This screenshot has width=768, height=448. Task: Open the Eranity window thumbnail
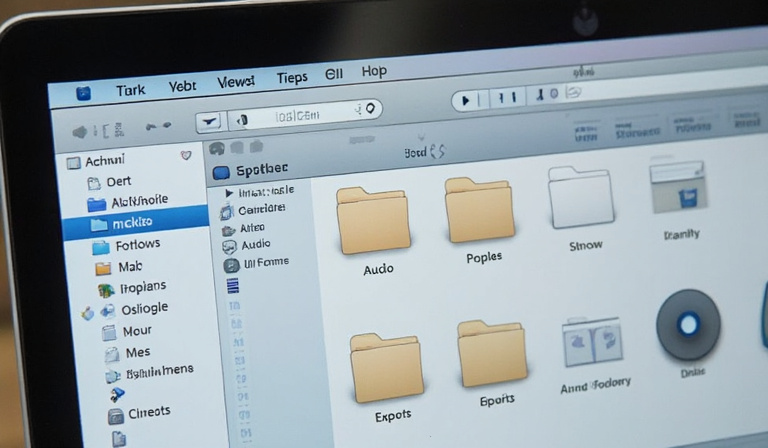[678, 187]
